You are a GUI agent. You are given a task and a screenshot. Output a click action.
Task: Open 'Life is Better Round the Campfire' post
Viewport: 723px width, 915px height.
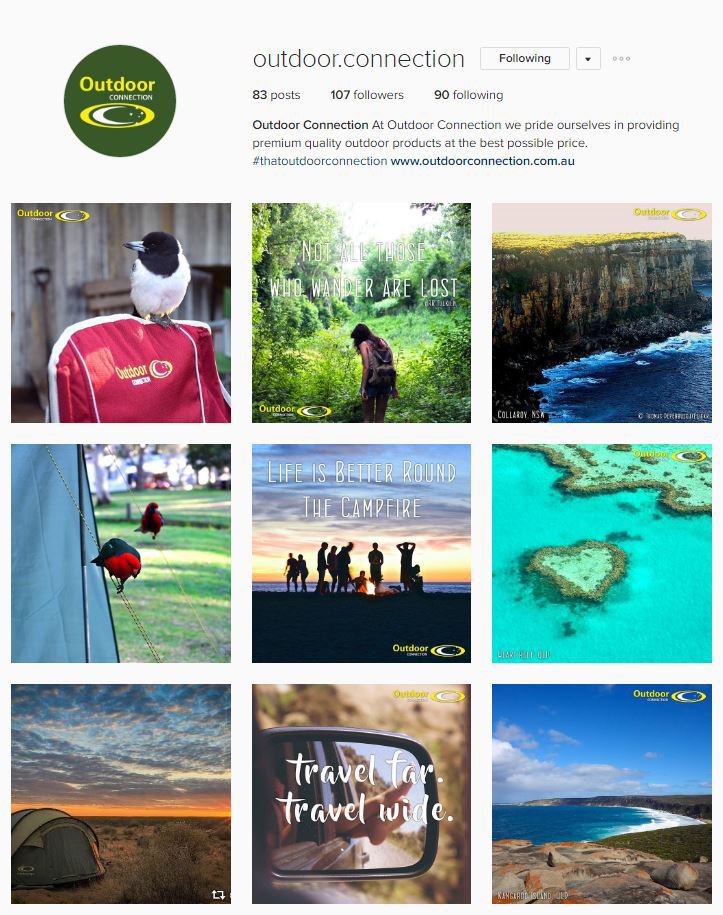click(361, 553)
